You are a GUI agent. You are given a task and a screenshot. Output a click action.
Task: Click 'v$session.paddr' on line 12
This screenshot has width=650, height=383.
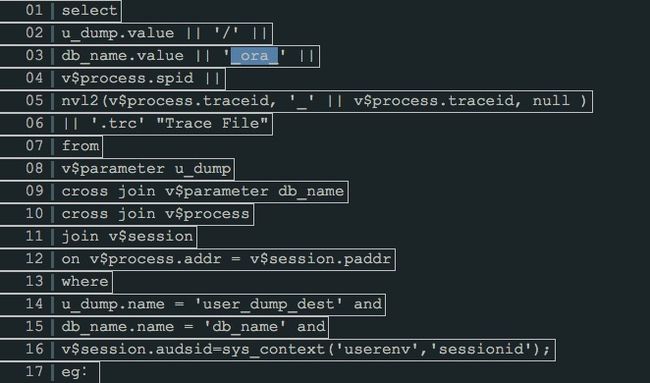320,259
